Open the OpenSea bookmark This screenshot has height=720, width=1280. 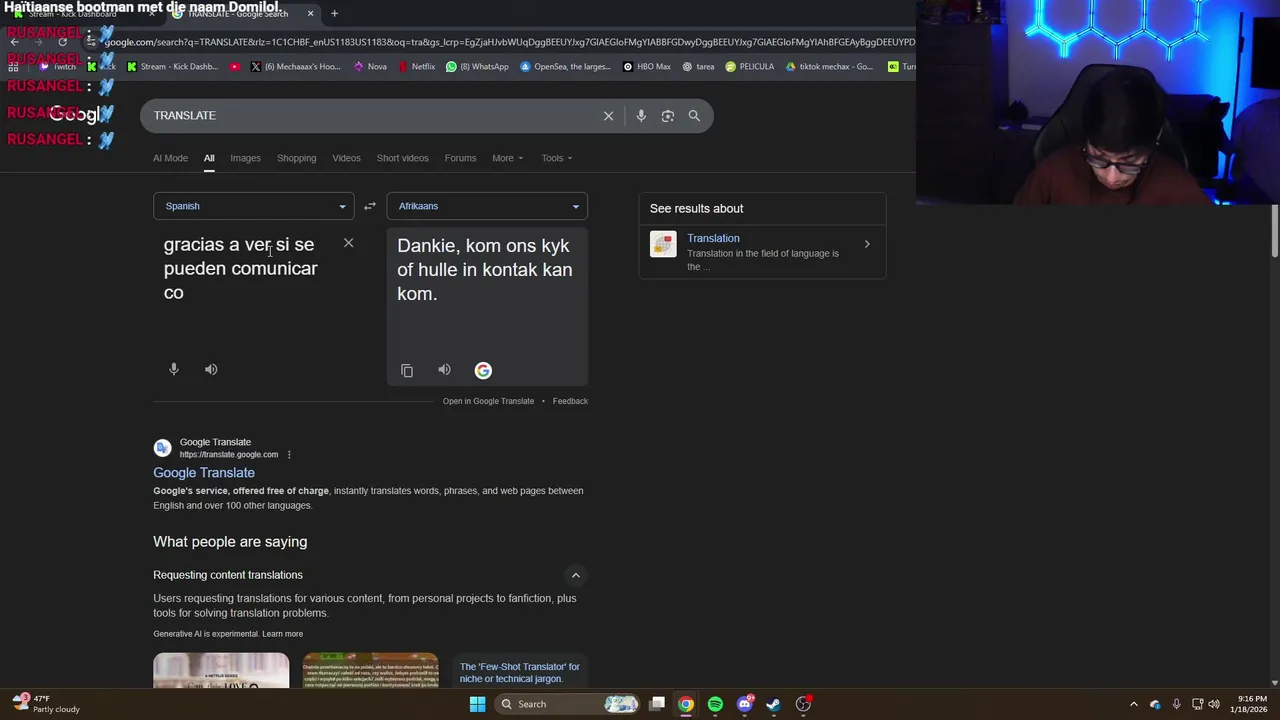coord(564,67)
